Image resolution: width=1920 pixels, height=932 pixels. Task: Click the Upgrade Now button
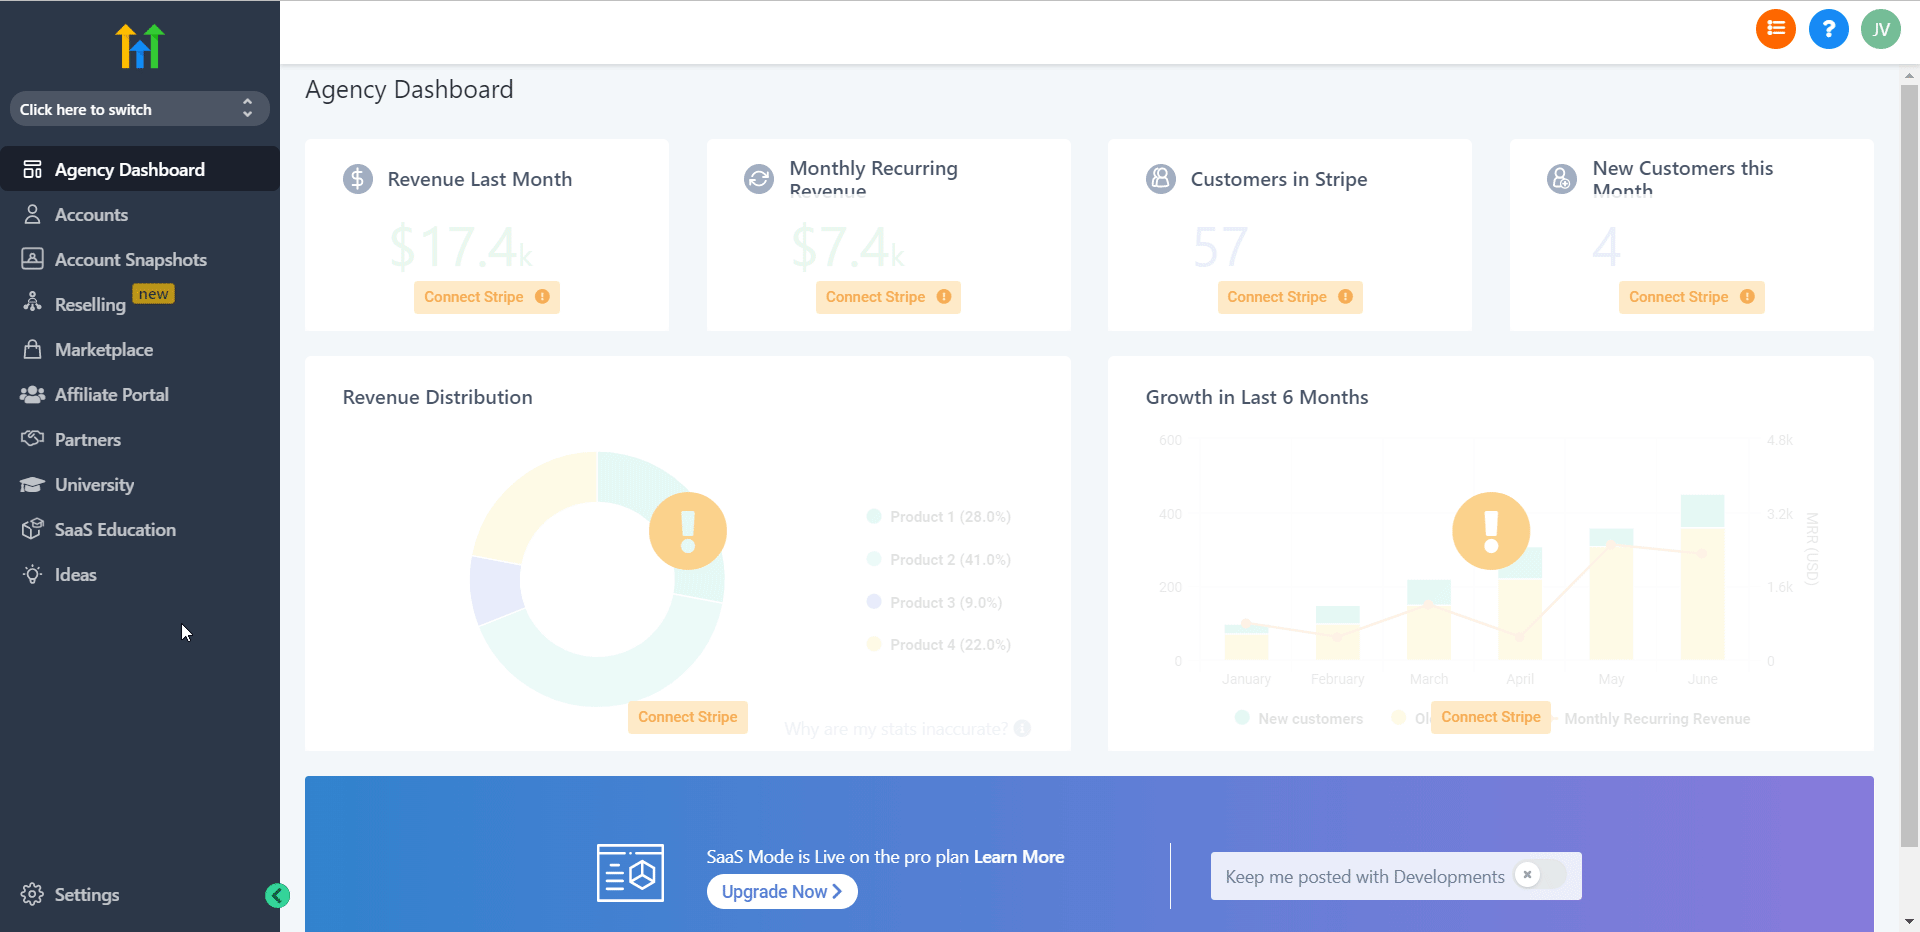tap(781, 891)
